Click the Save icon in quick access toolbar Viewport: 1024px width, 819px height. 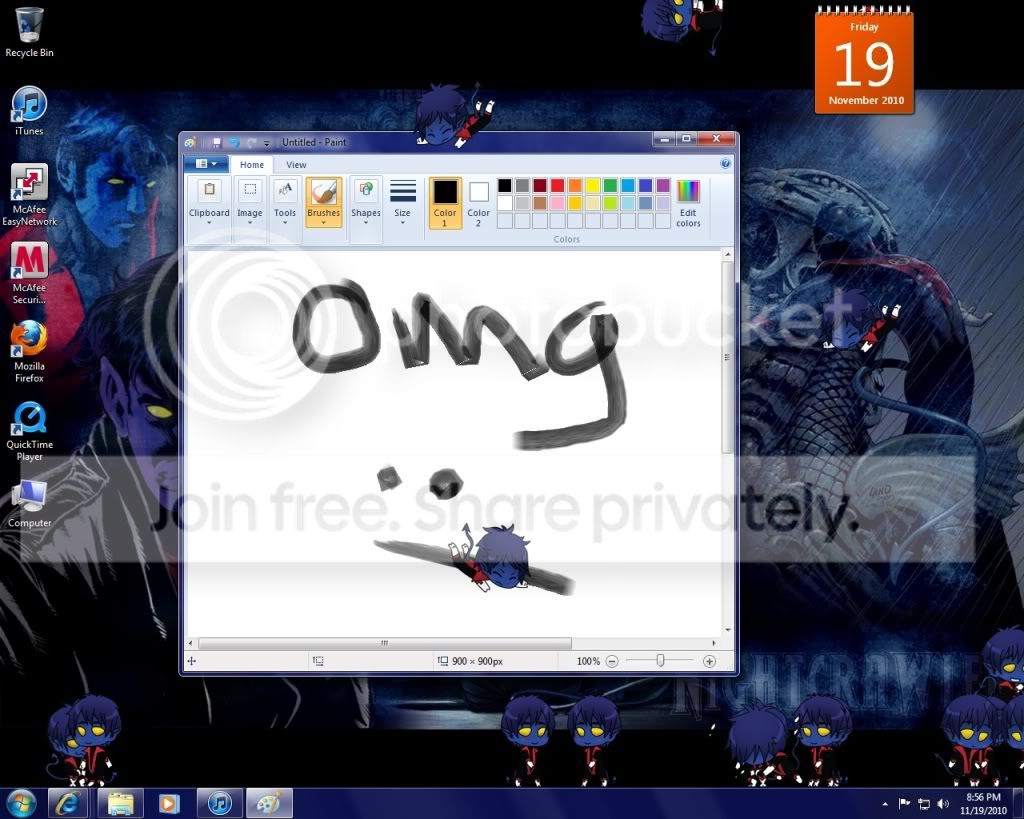coord(217,142)
